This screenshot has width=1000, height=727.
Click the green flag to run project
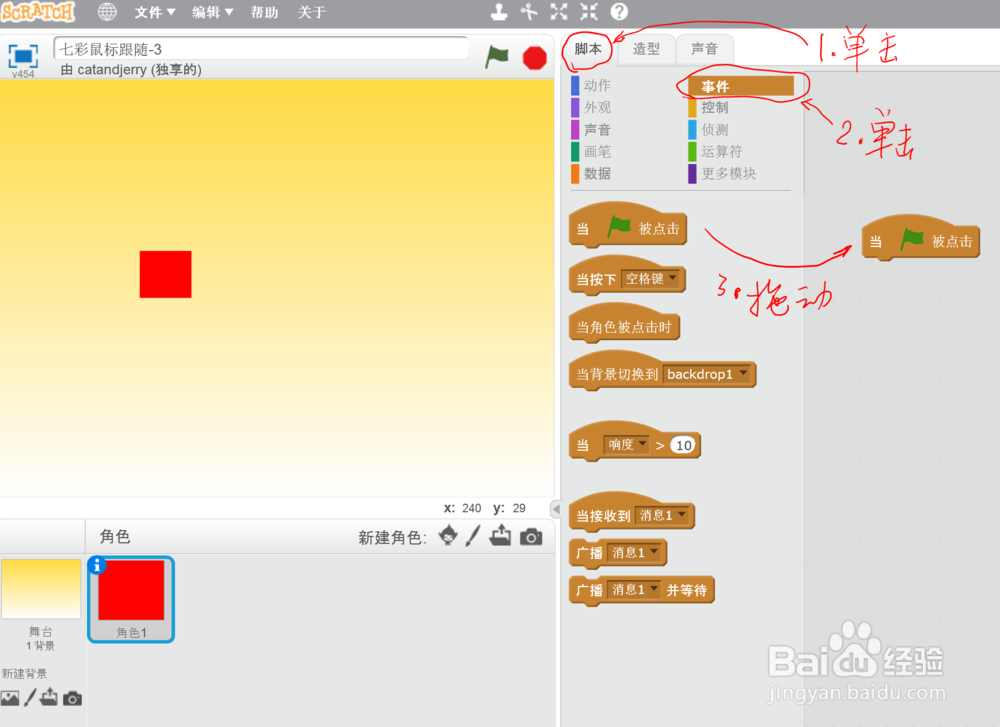(497, 58)
